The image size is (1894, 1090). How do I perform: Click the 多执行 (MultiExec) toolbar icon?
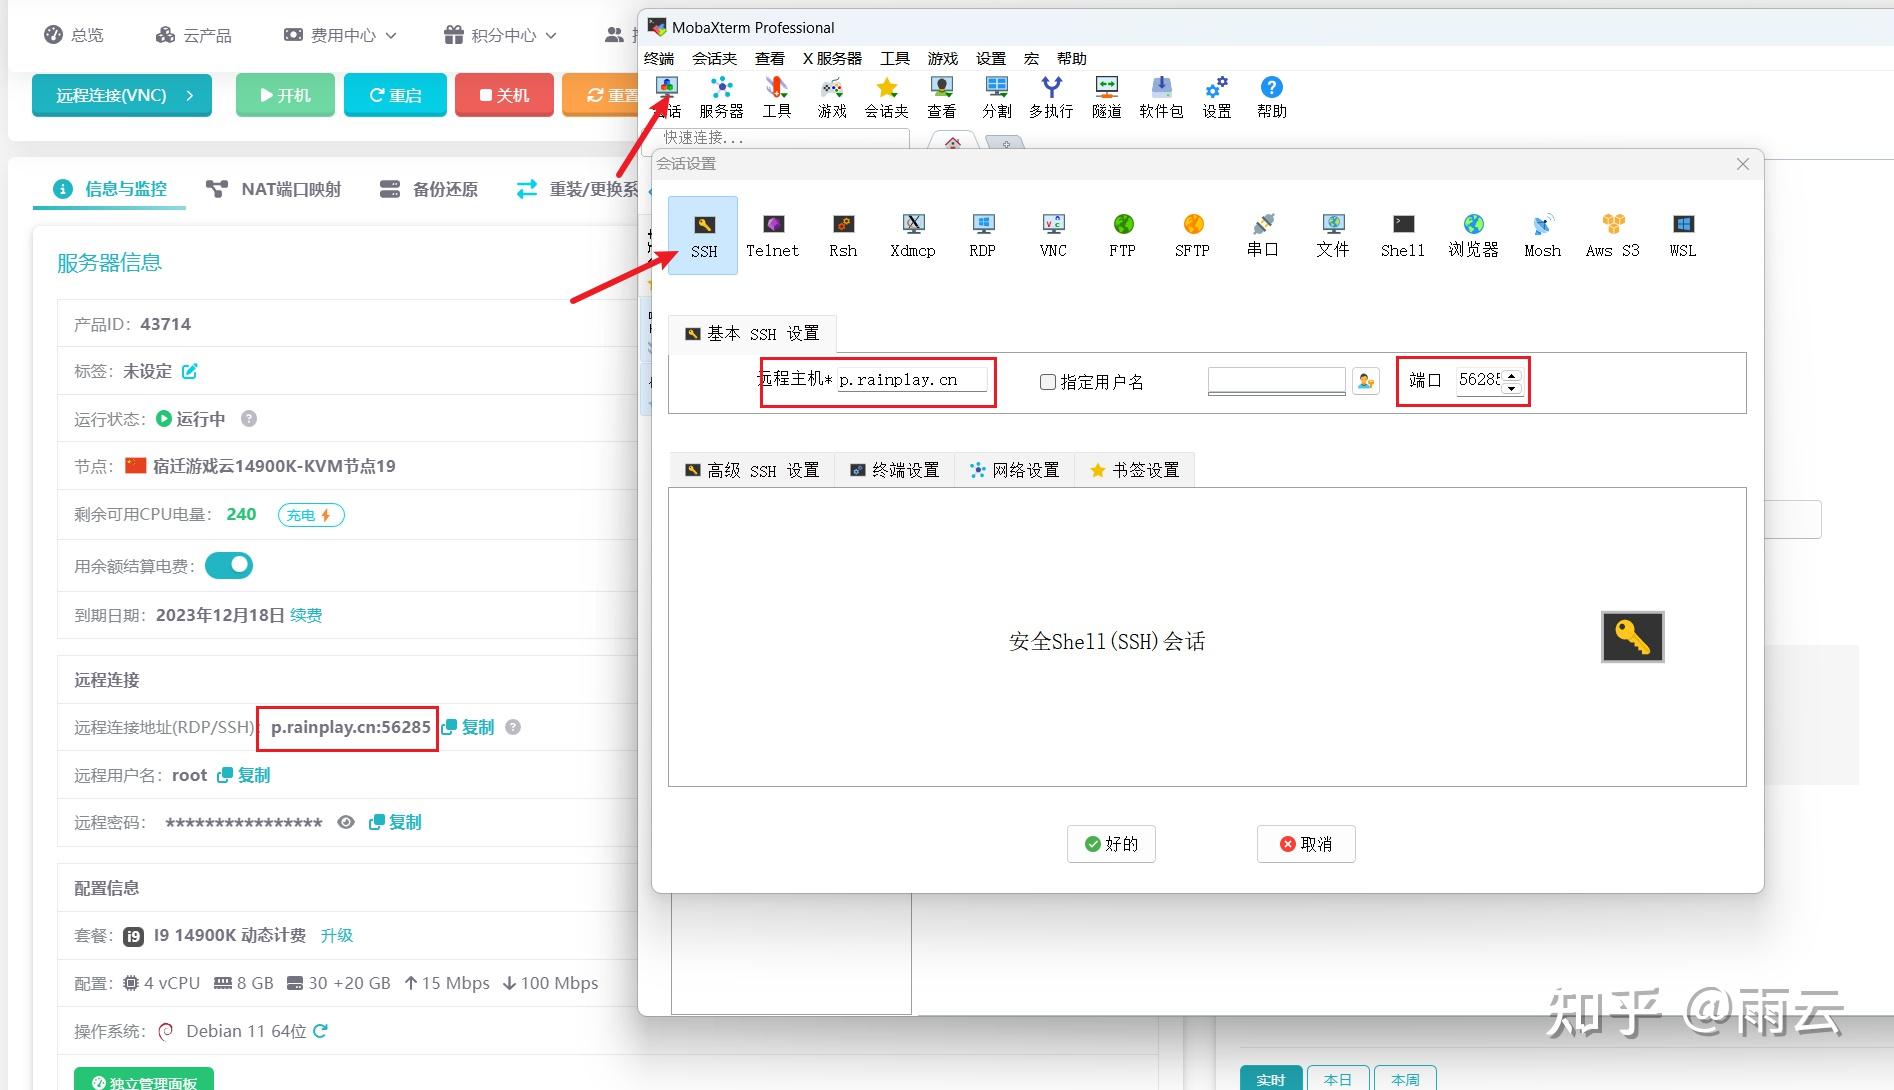pyautogui.click(x=1051, y=95)
